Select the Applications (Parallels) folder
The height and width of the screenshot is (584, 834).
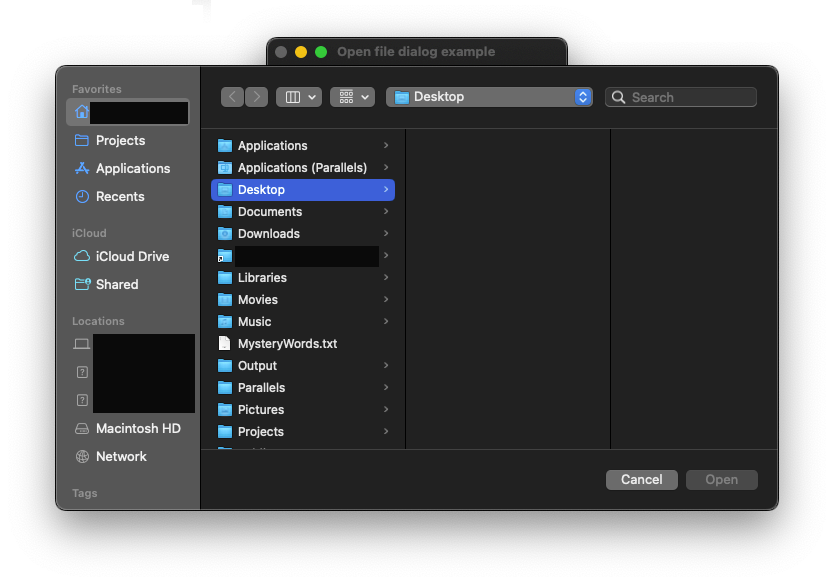pyautogui.click(x=302, y=168)
